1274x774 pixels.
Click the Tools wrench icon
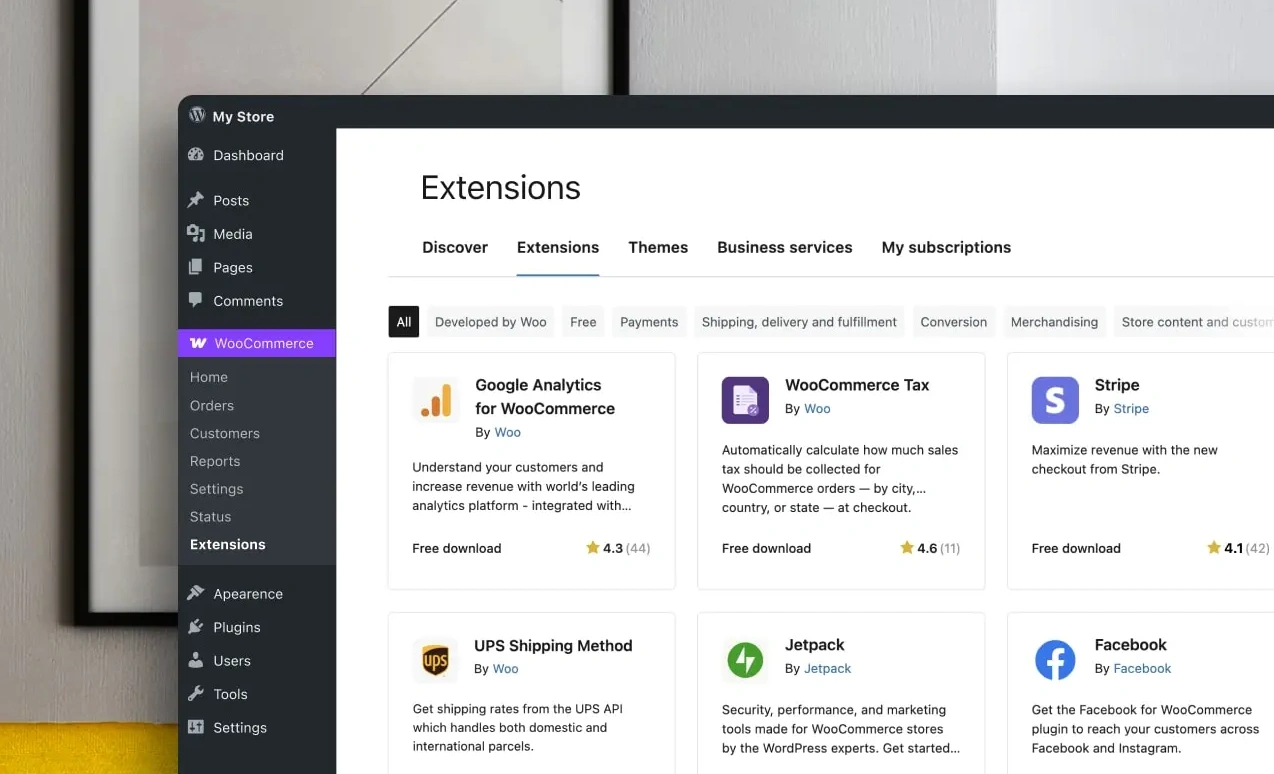click(196, 694)
